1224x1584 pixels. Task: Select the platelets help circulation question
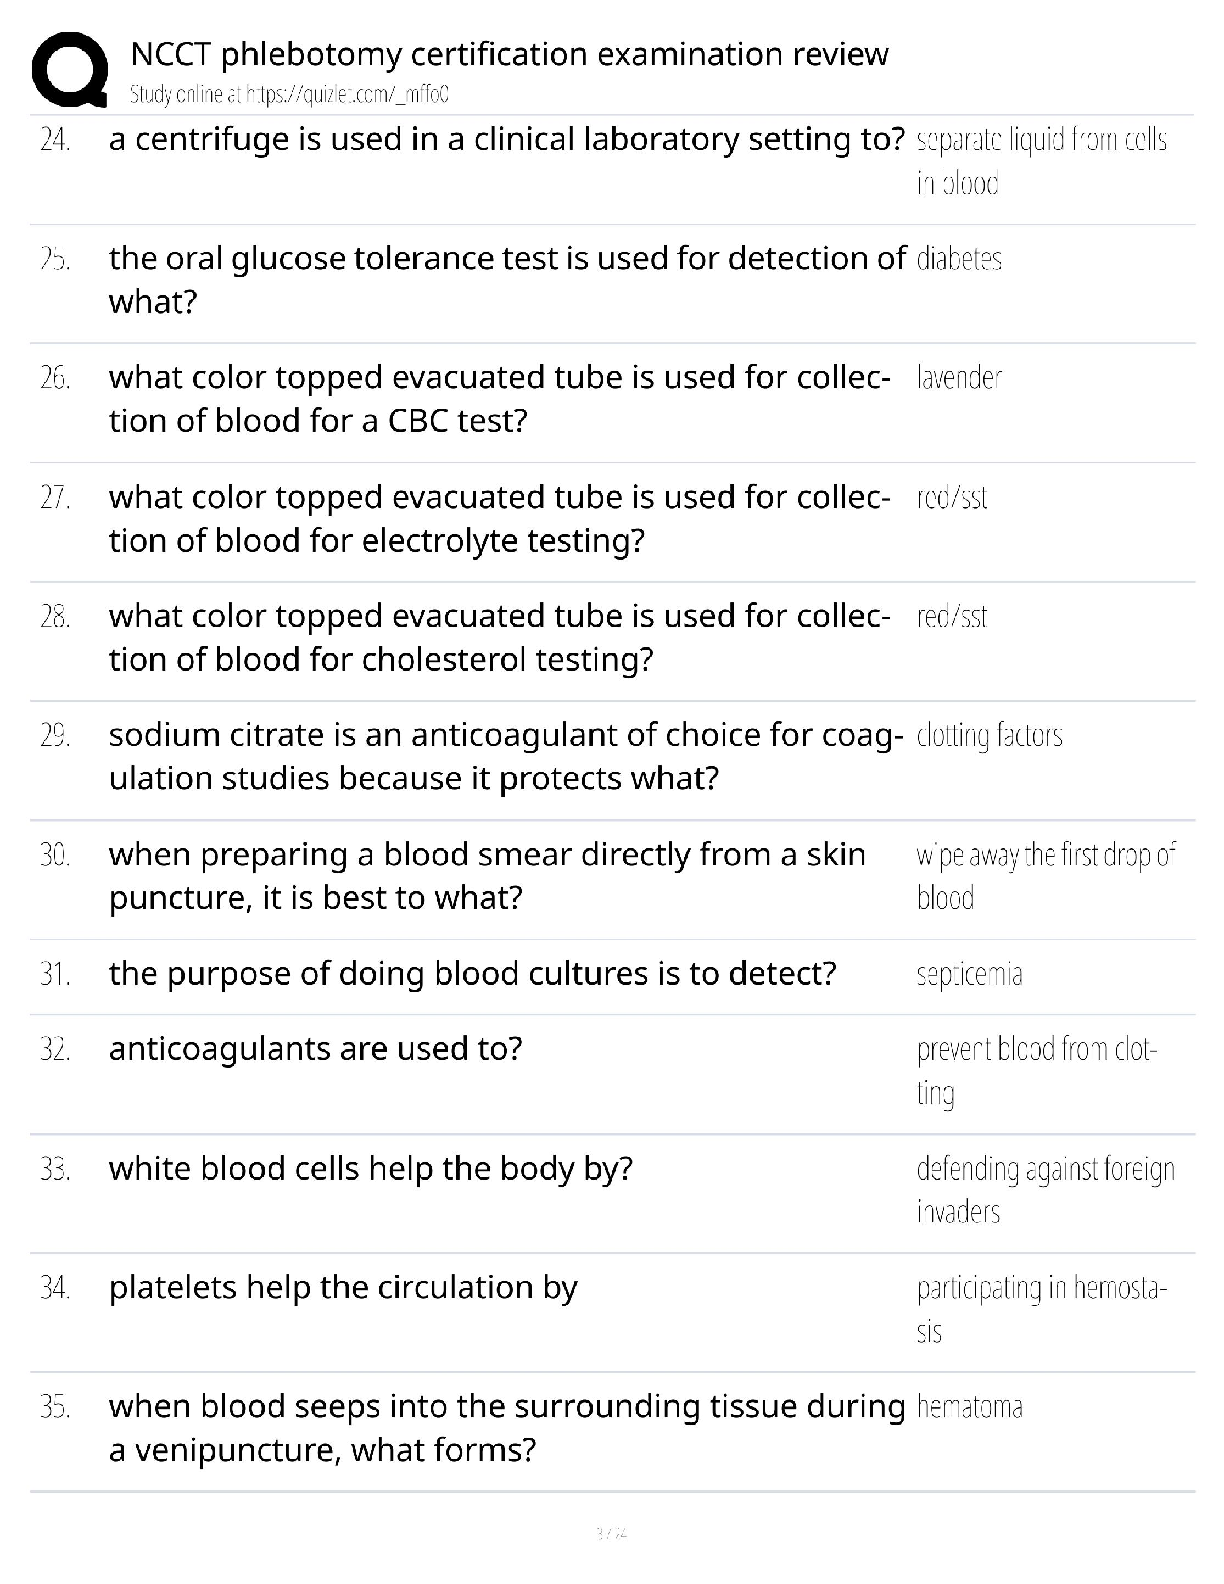pyautogui.click(x=343, y=1288)
